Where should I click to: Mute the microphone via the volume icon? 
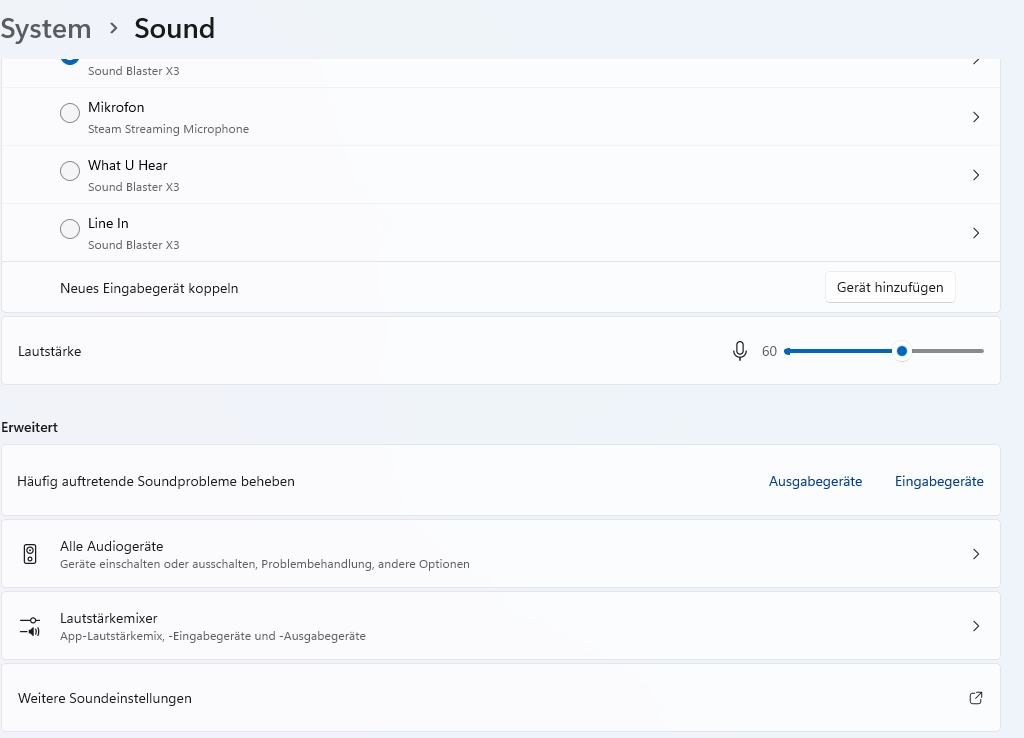point(740,351)
